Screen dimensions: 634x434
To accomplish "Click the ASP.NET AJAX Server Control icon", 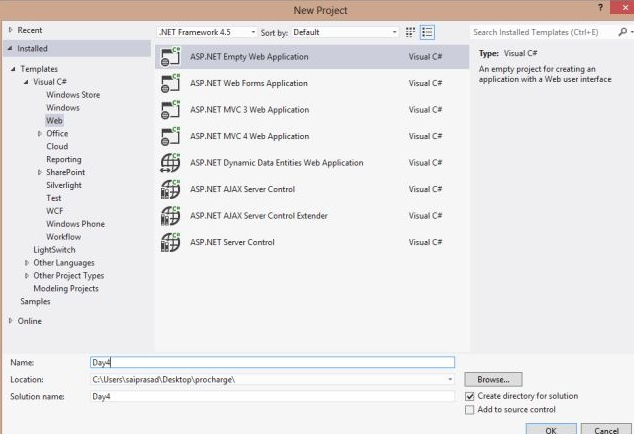I will tap(170, 189).
